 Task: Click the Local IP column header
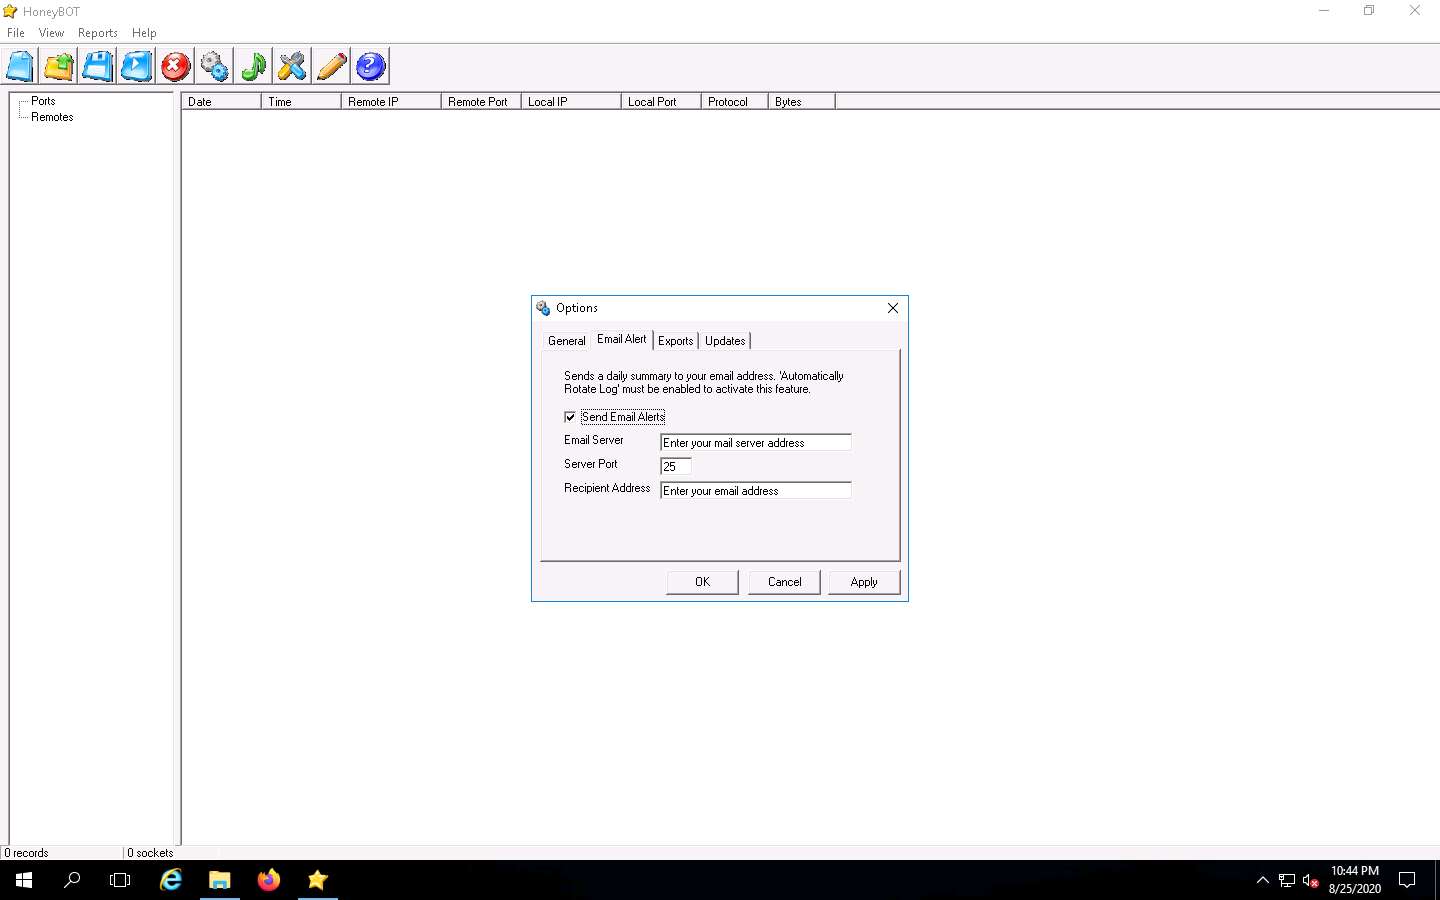click(571, 102)
